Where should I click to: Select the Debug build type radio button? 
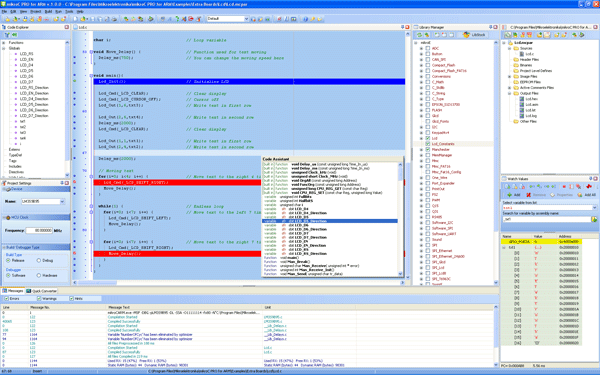[x=39, y=261]
